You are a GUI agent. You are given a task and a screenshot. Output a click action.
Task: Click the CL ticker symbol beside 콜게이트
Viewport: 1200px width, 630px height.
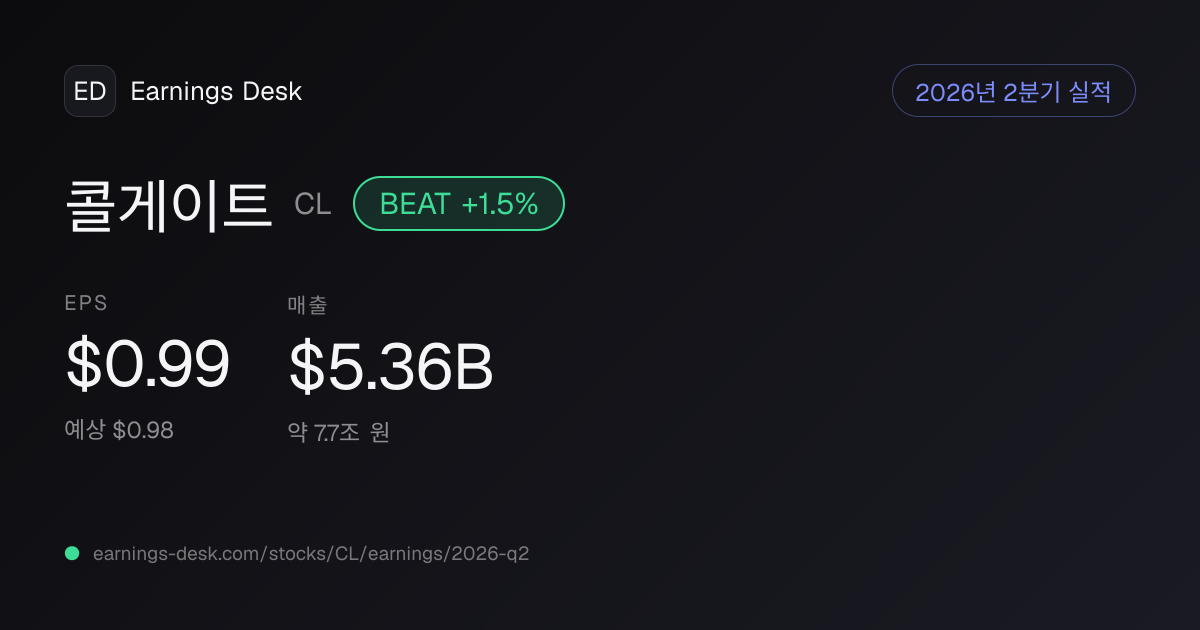(x=312, y=205)
